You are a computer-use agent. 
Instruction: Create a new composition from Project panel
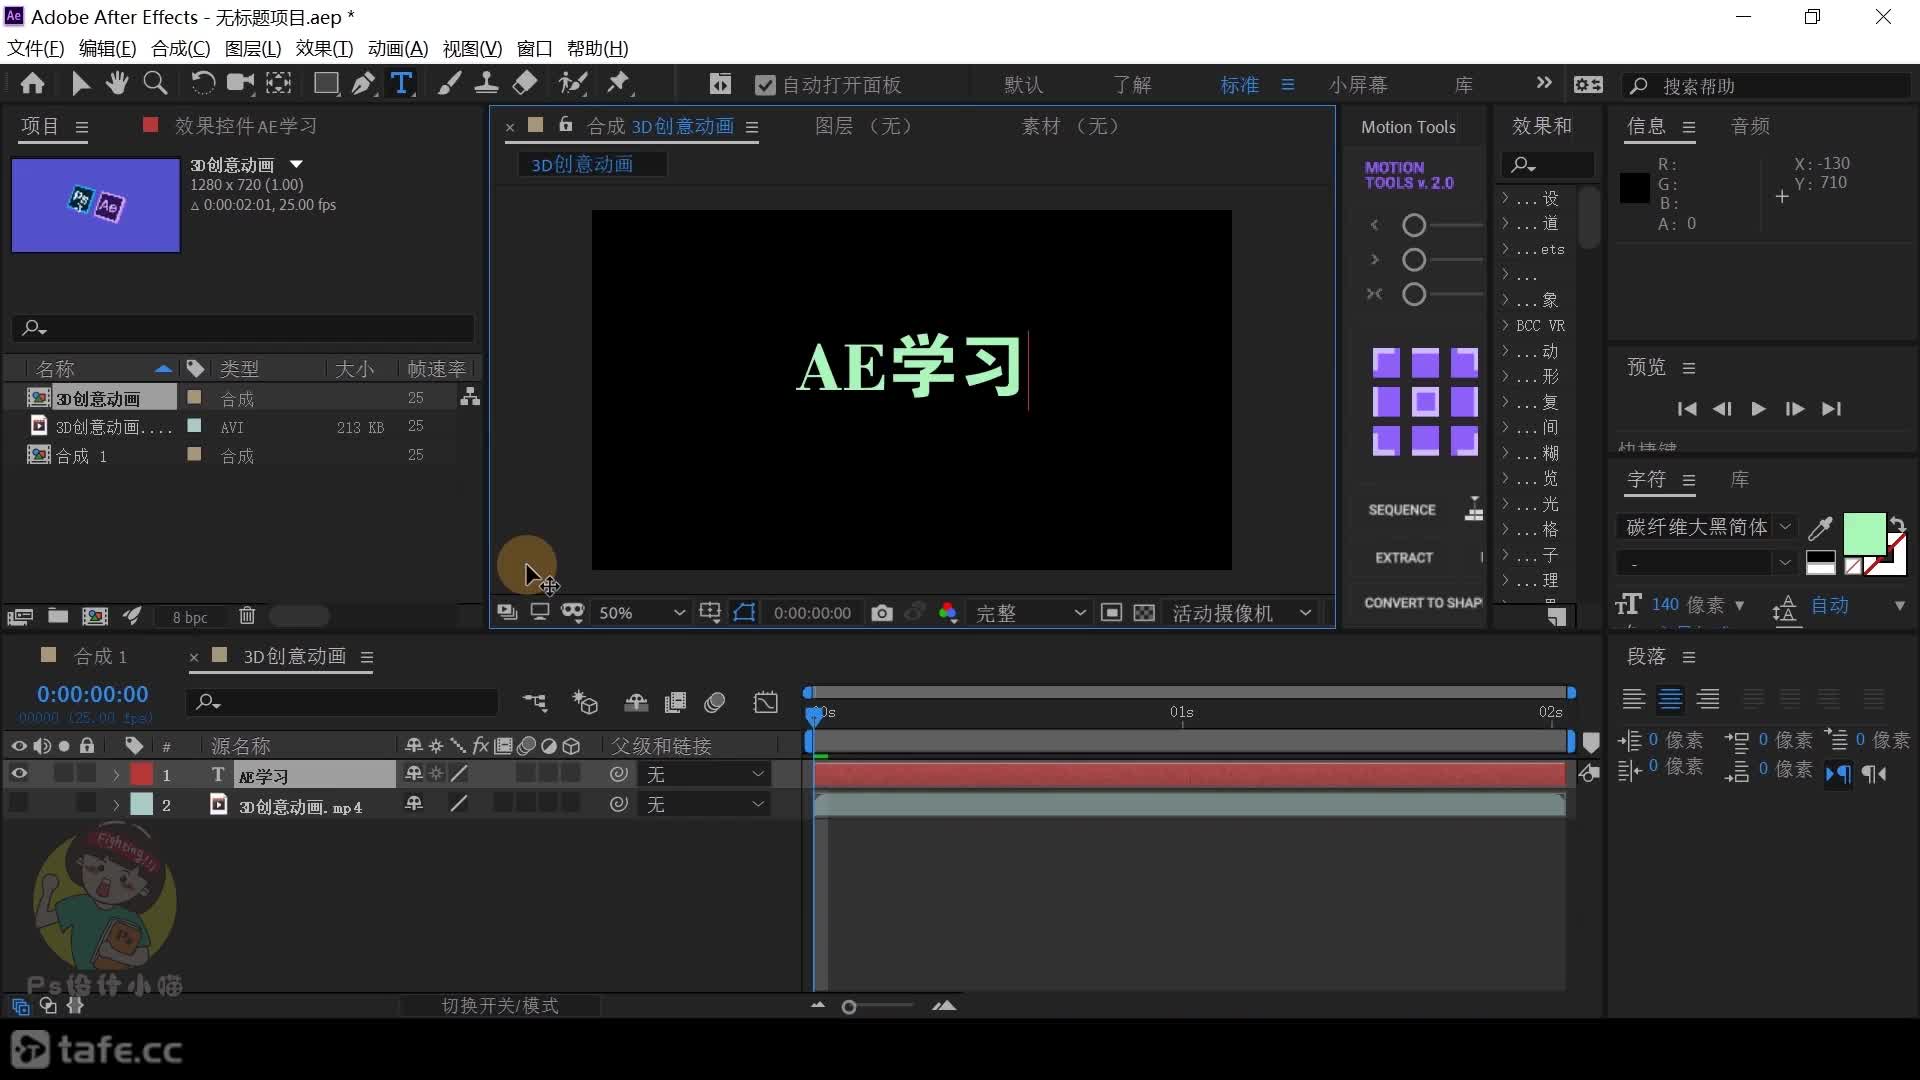coord(95,616)
